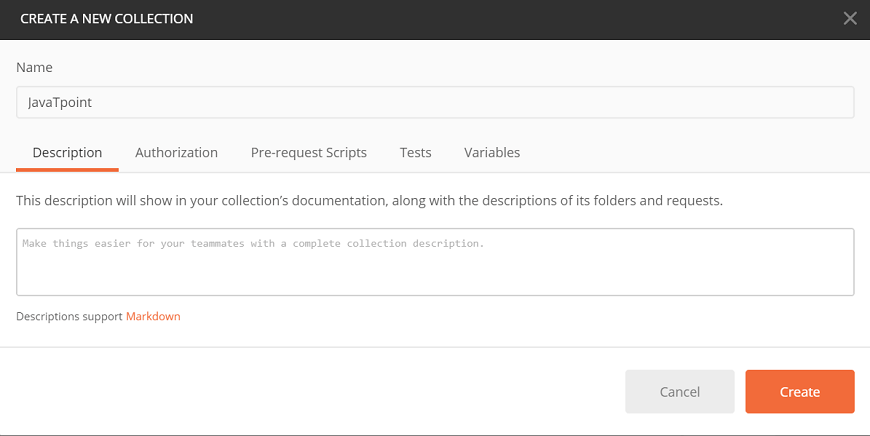The image size is (870, 436).
Task: Click the CREATE A NEW COLLECTION title
Action: coord(107,18)
